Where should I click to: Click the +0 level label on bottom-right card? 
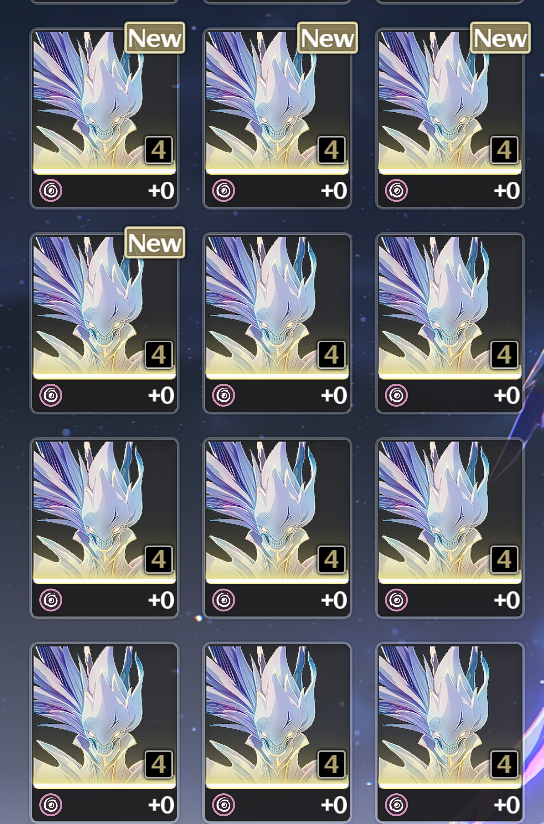coord(507,805)
